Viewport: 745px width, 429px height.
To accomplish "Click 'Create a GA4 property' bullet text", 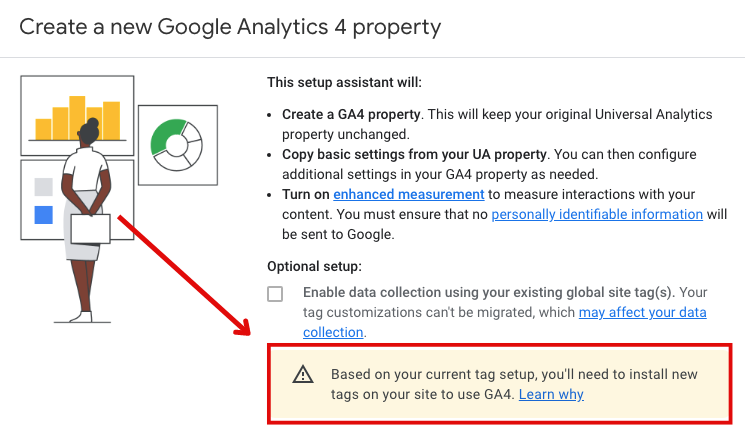I will pos(351,114).
